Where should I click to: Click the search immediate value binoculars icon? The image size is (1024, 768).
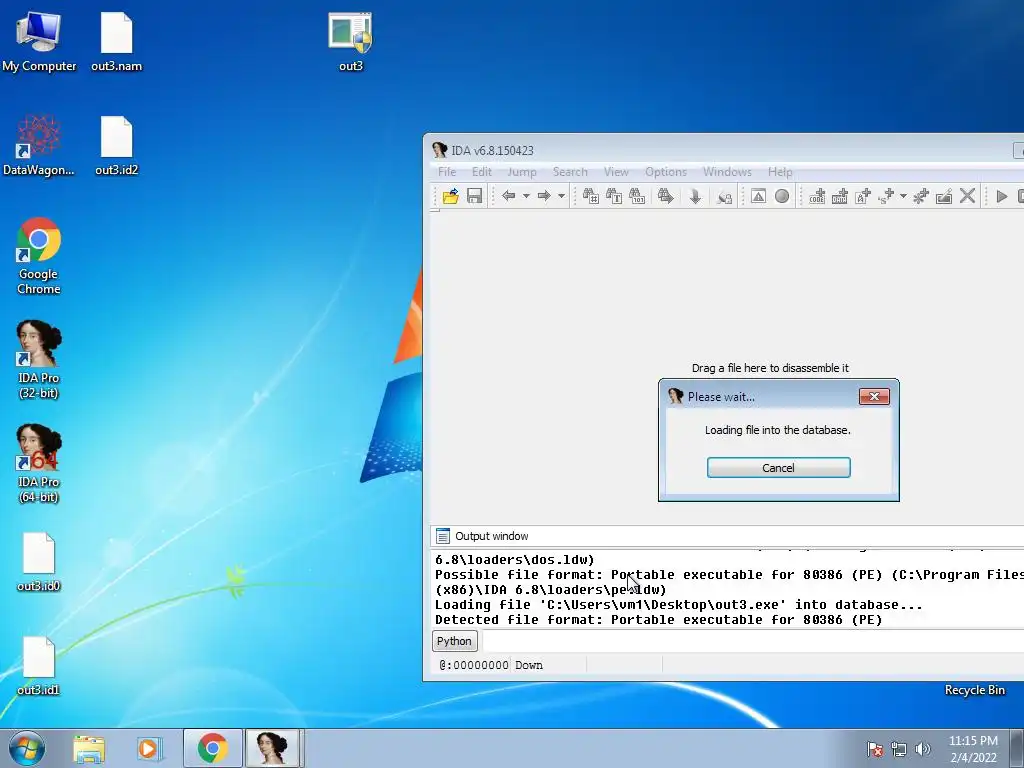point(590,196)
